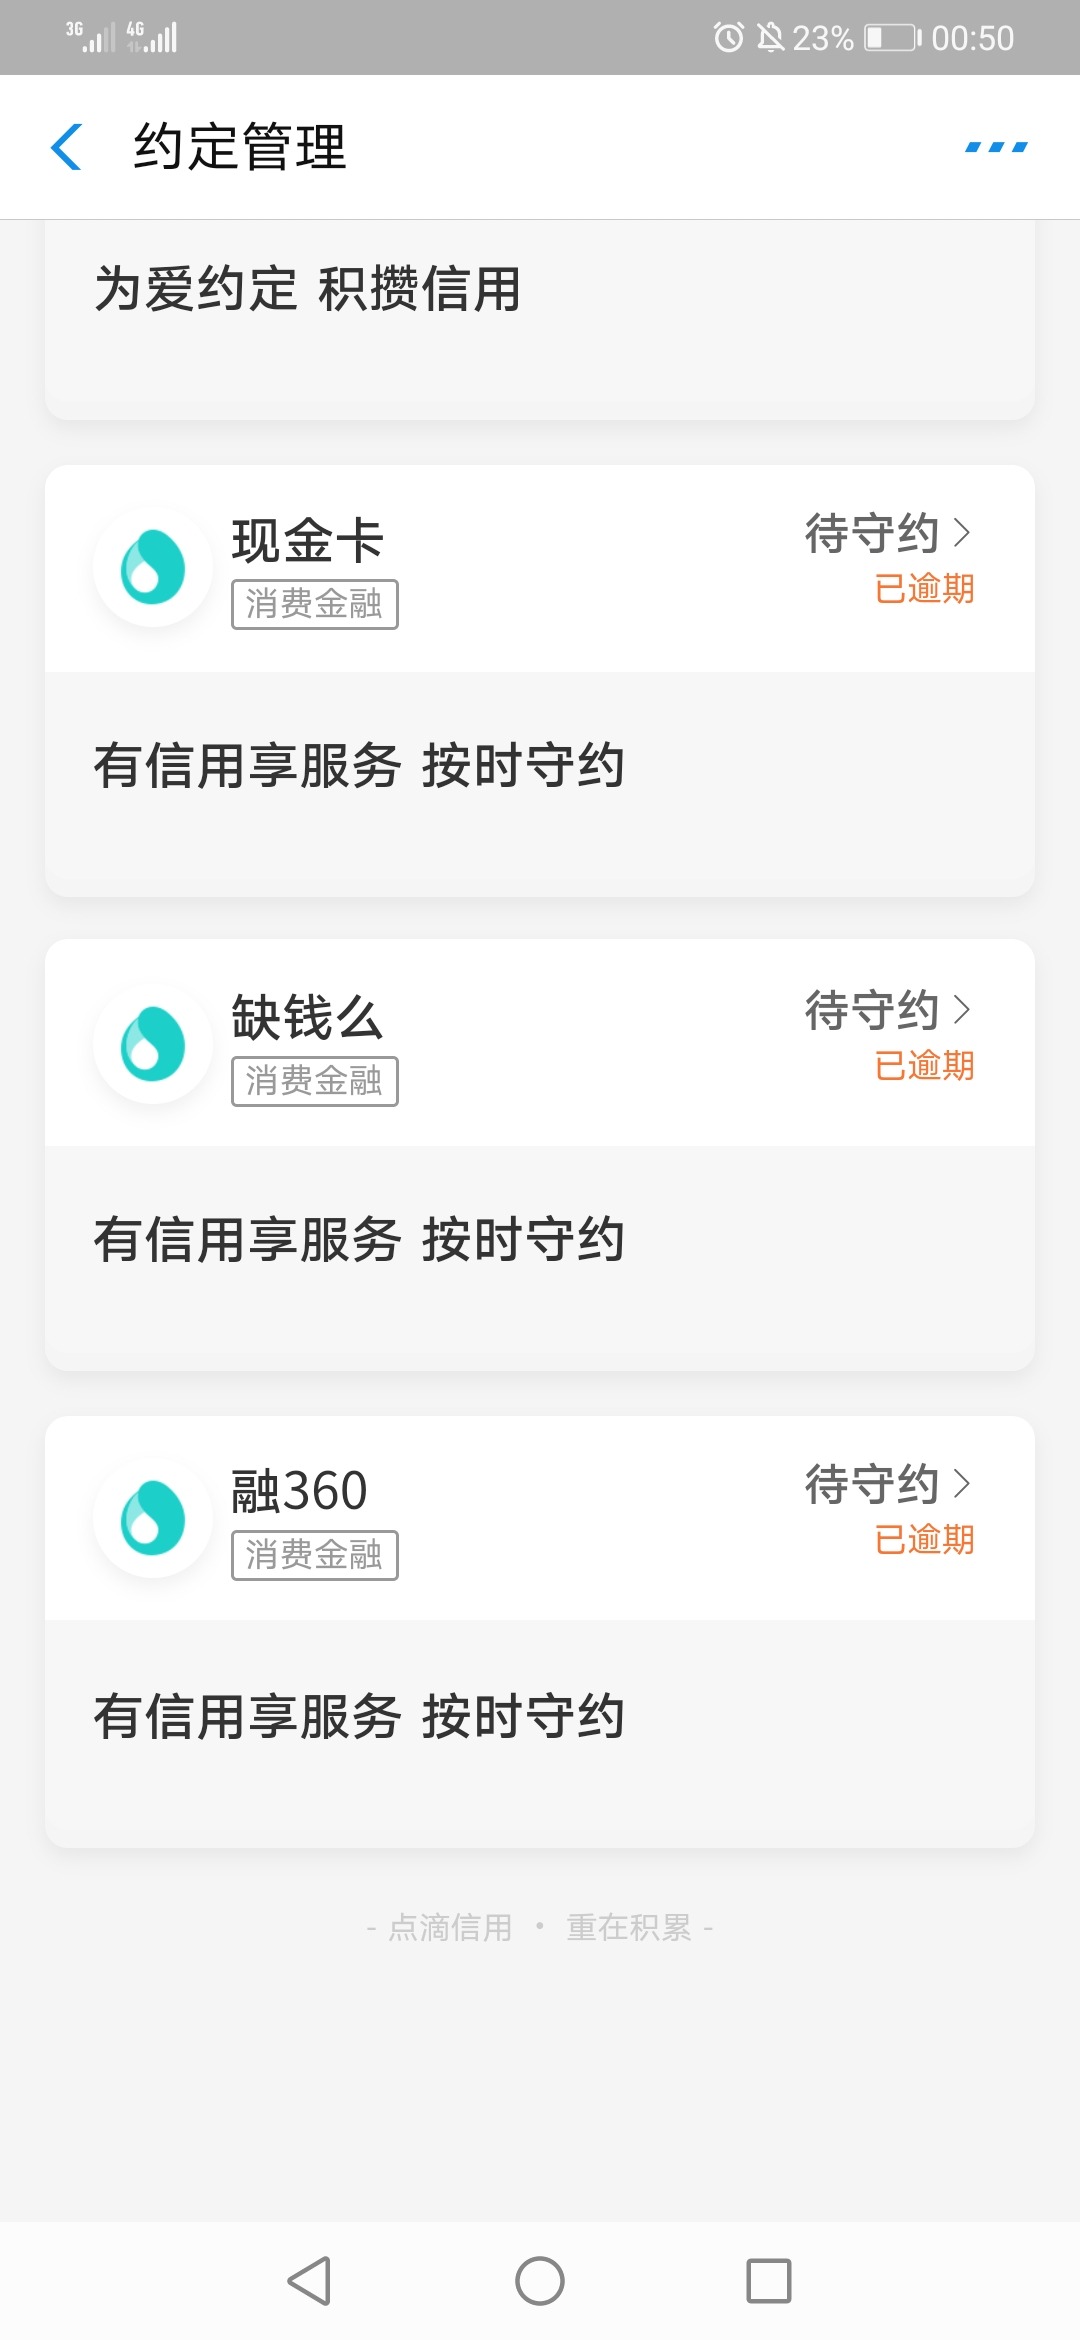Image resolution: width=1080 pixels, height=2340 pixels.
Task: Tap the 为爱约定 积攒信用 card
Action: click(x=540, y=320)
